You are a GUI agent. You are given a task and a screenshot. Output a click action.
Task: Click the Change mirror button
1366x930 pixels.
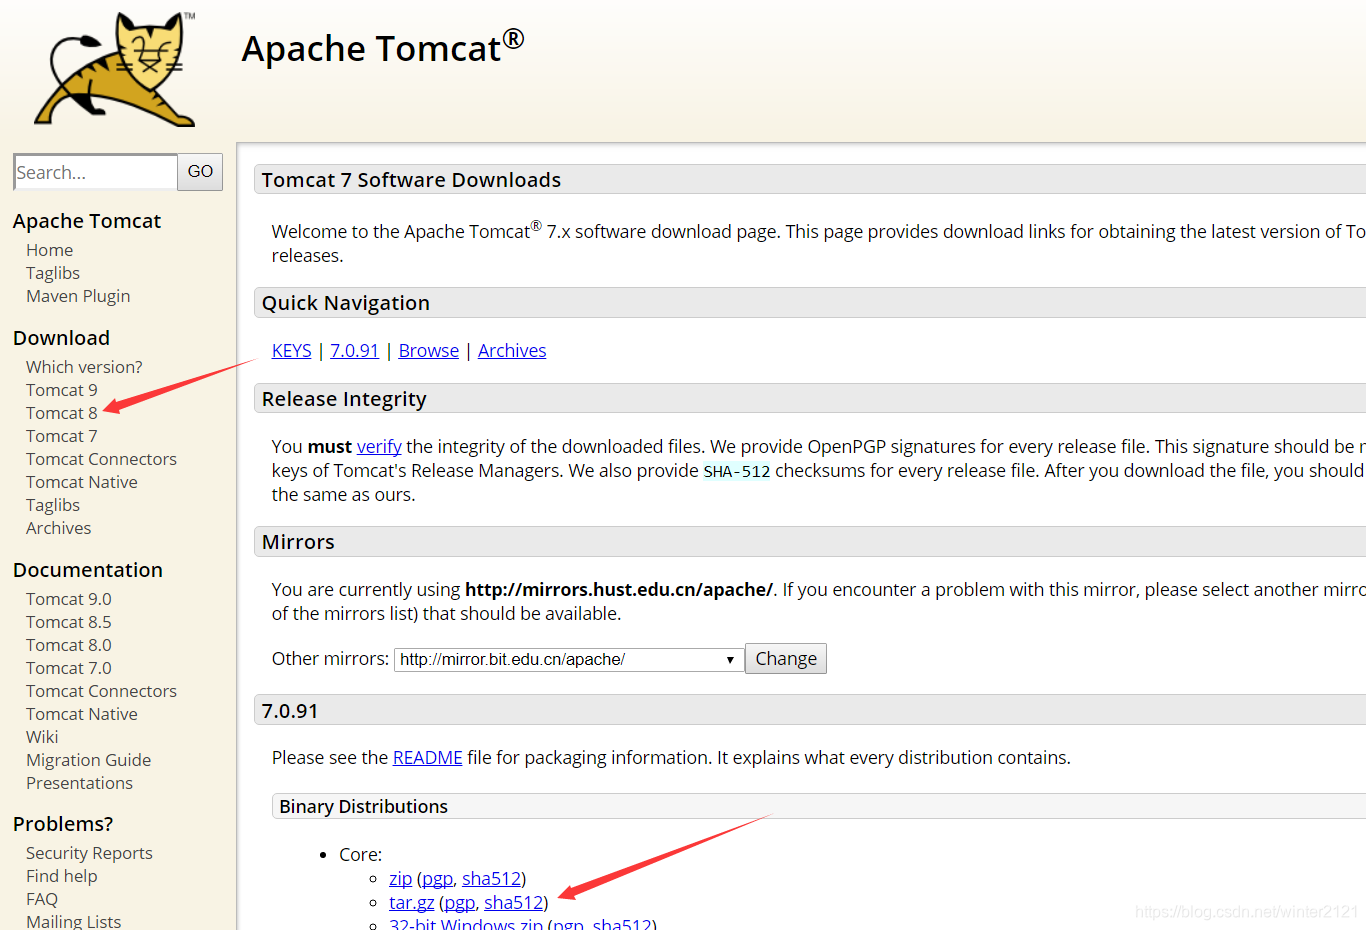(x=786, y=659)
